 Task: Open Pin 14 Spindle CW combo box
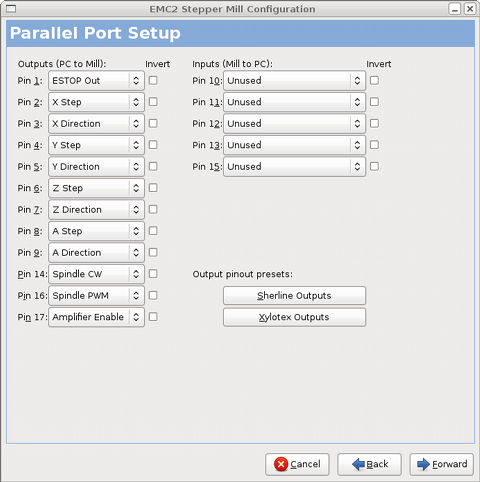pyautogui.click(x=96, y=274)
